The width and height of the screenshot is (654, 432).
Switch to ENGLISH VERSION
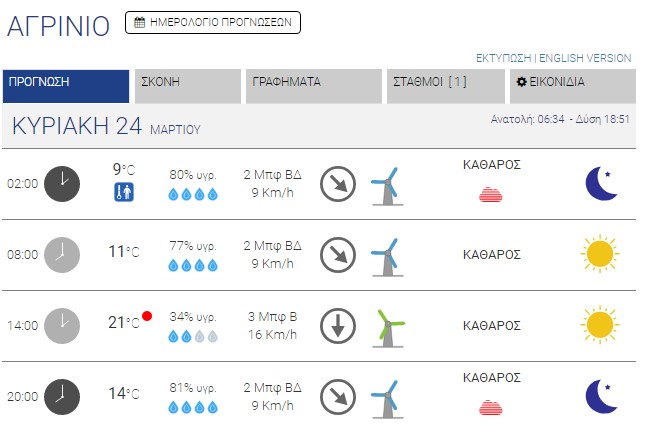[x=586, y=58]
